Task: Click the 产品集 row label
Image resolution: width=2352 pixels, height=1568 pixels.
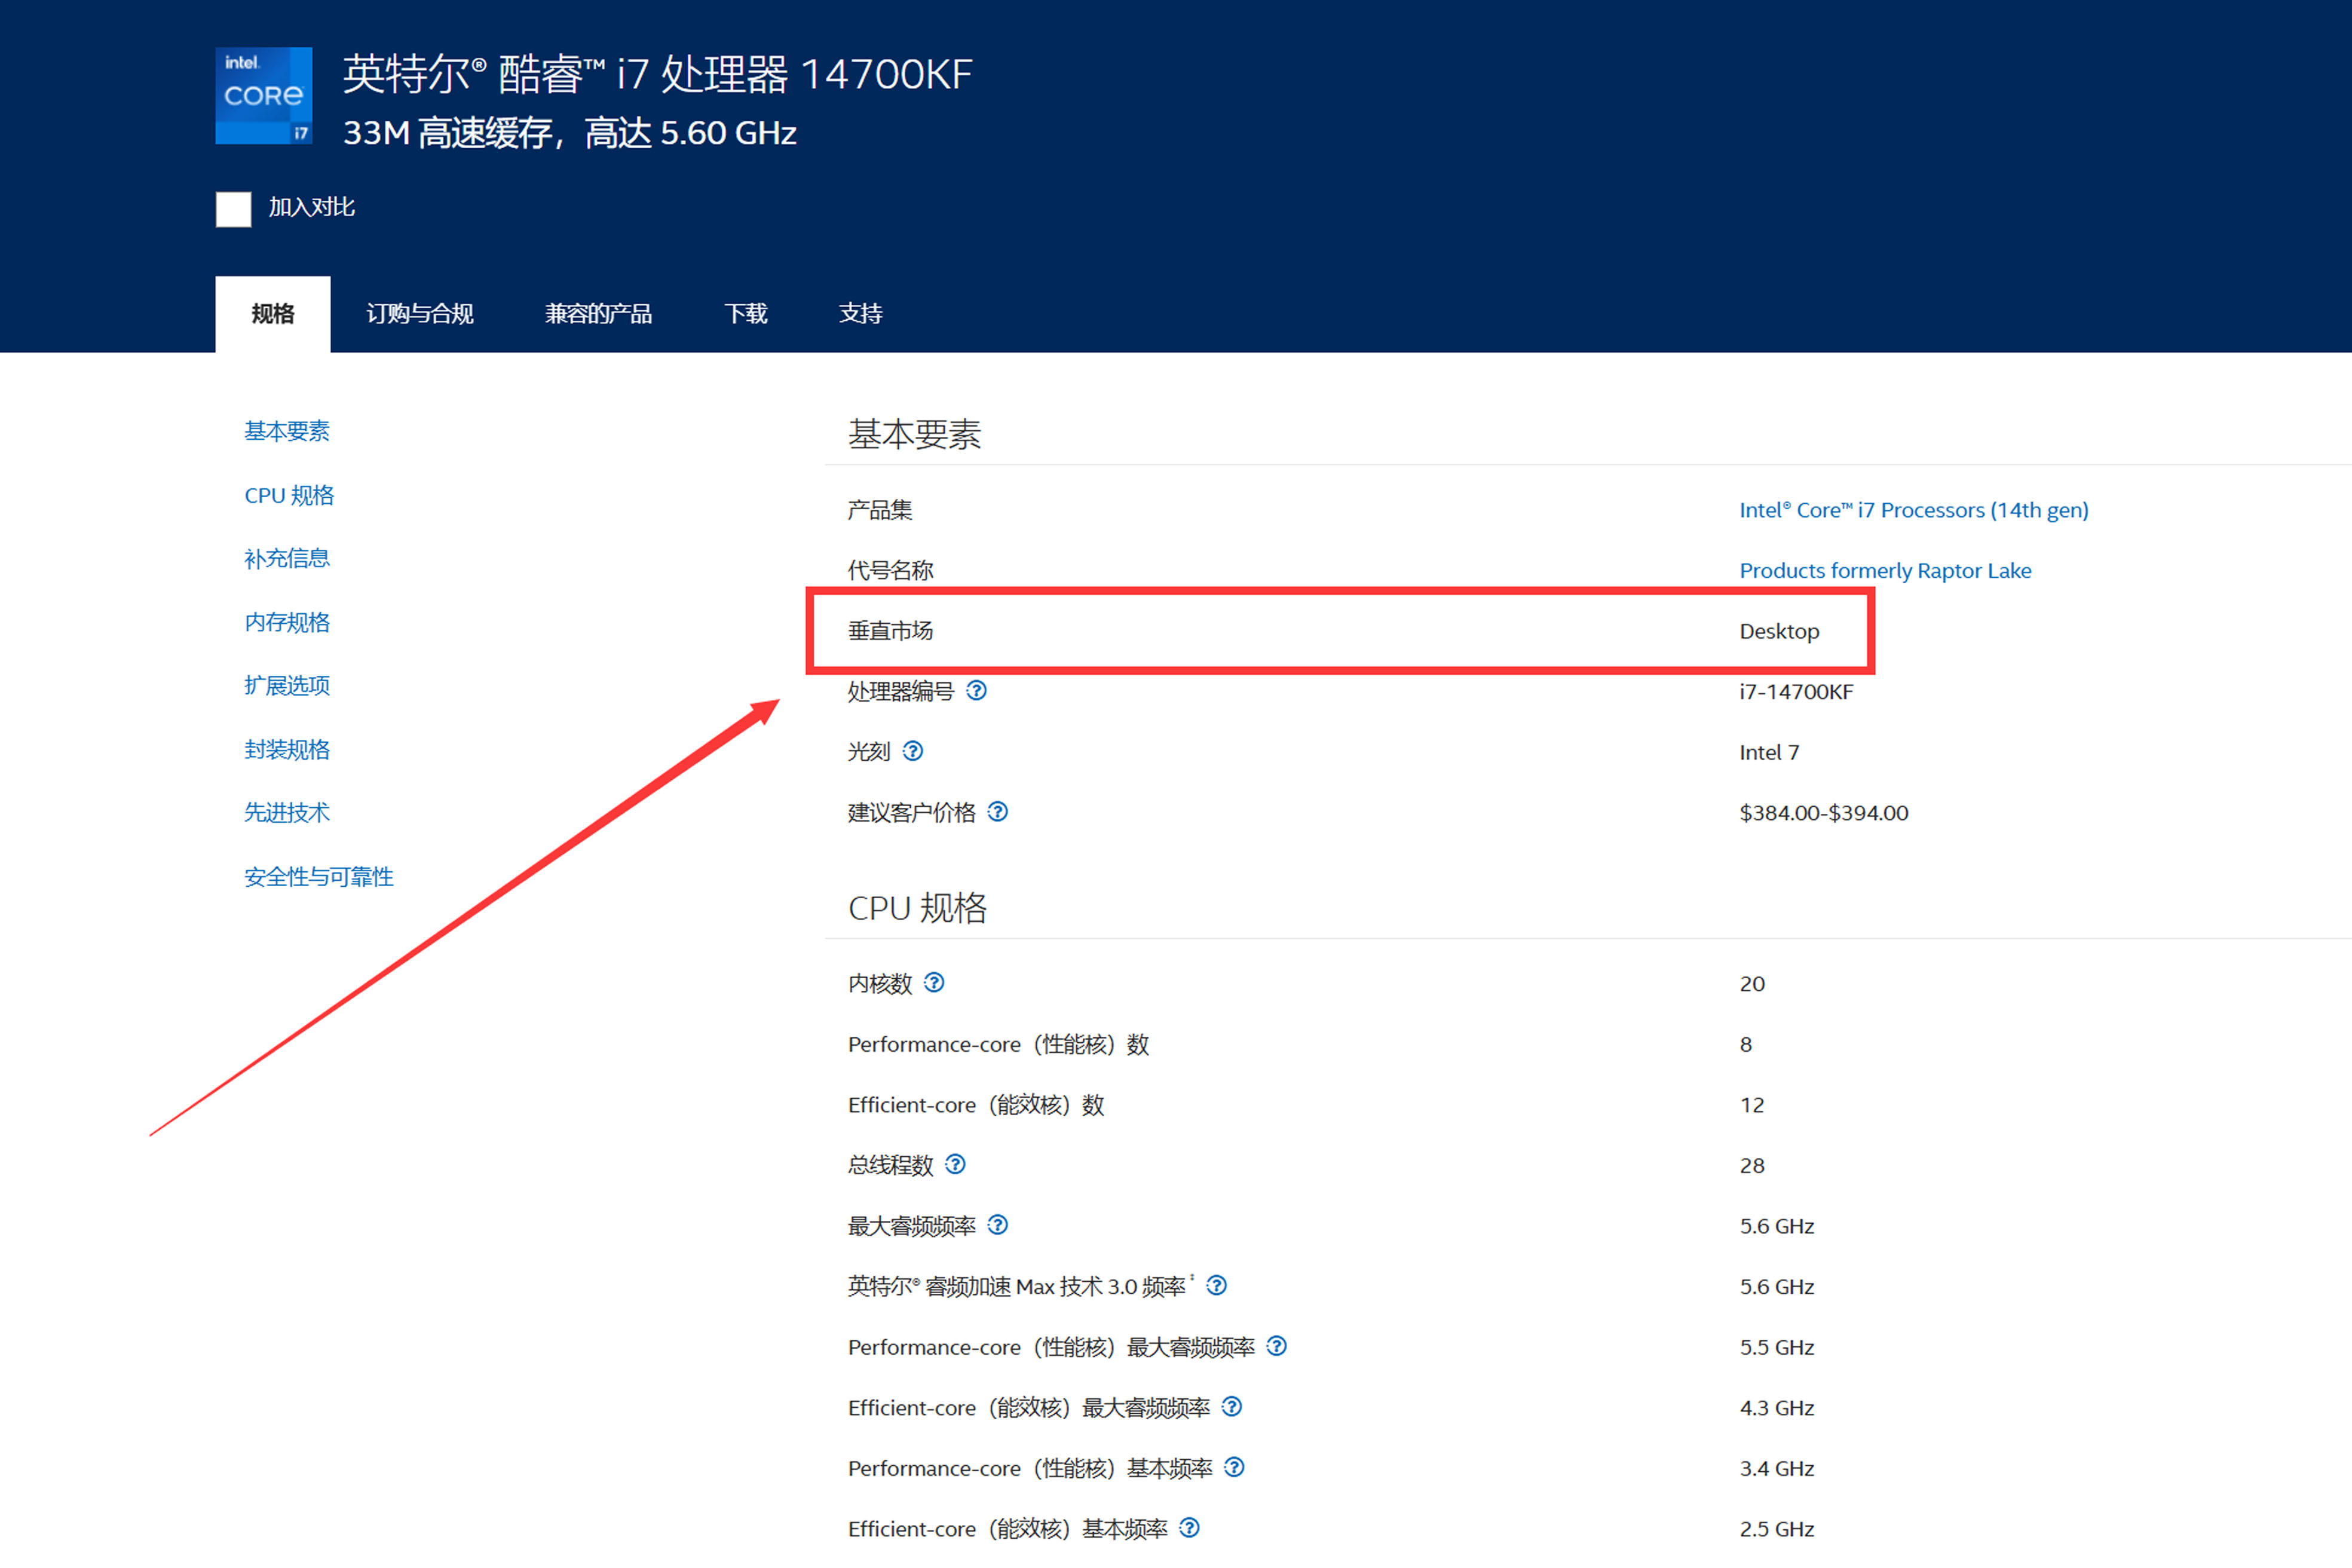Action: coord(880,510)
